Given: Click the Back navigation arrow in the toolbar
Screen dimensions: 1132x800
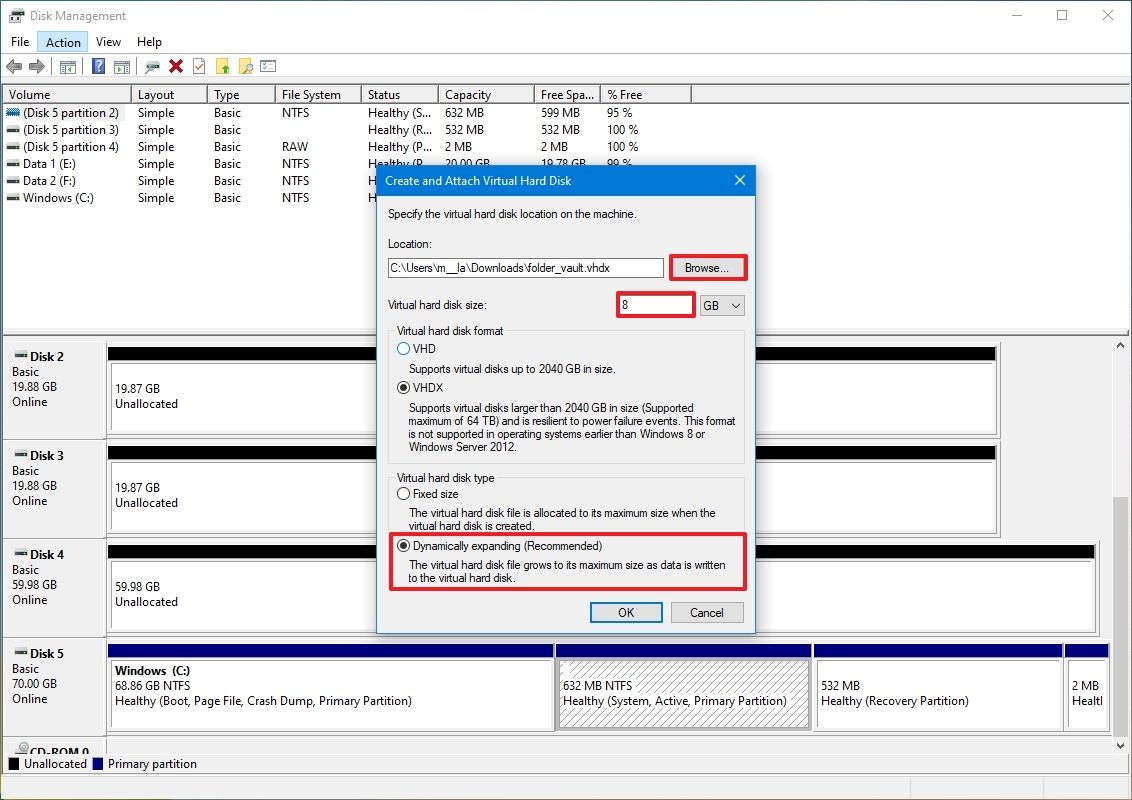Looking at the screenshot, I should [13, 66].
